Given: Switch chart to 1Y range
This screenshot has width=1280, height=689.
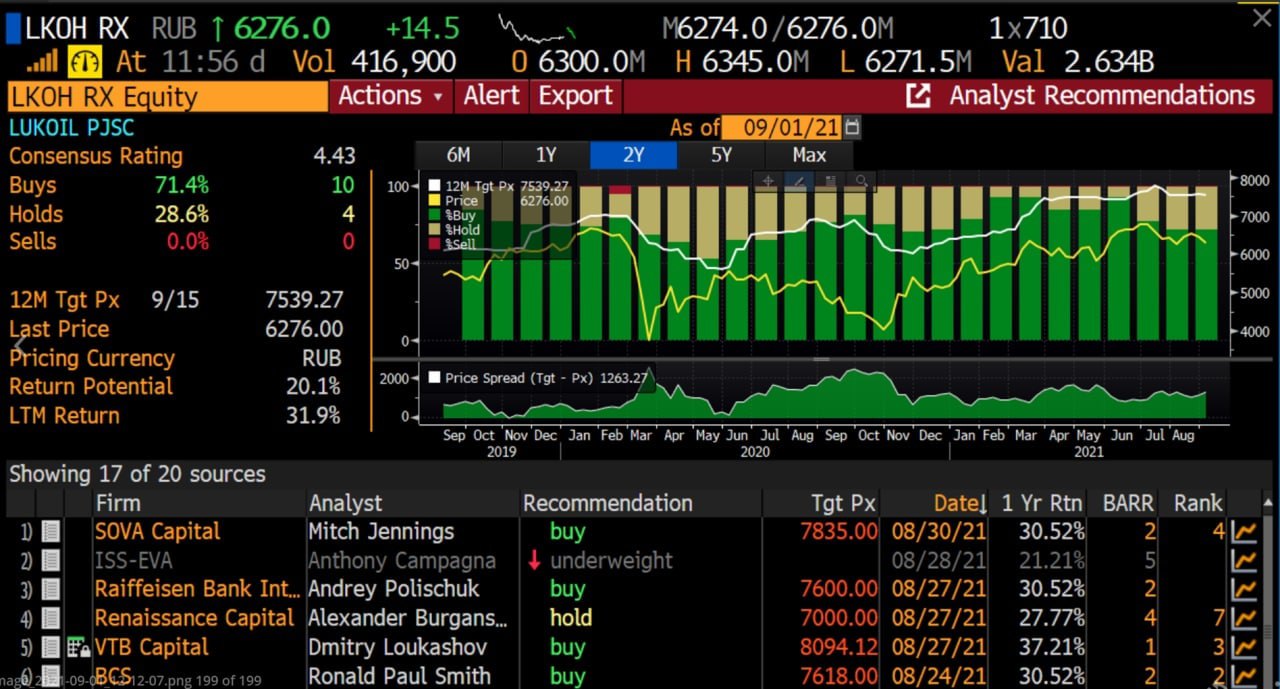Looking at the screenshot, I should point(546,155).
